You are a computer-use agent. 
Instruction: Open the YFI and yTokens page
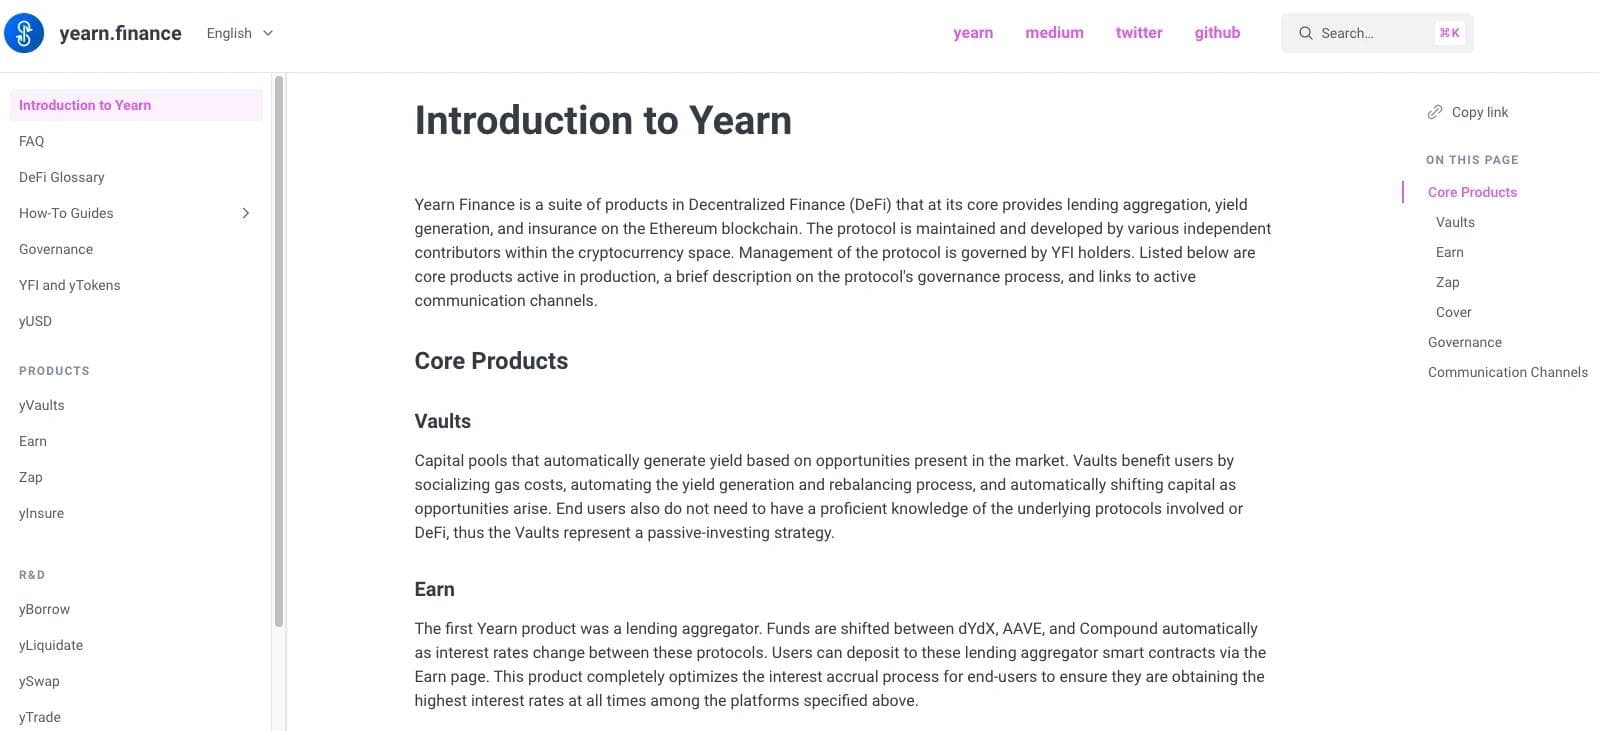[69, 285]
